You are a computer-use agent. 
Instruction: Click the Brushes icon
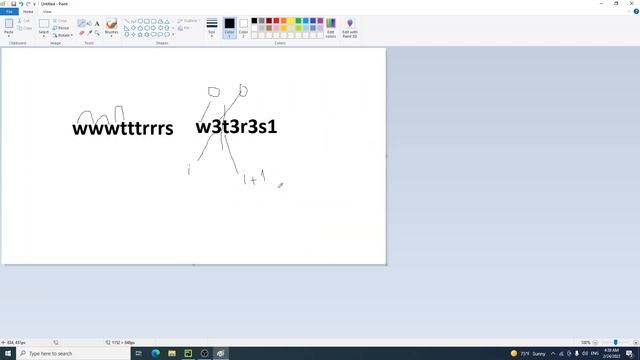(x=111, y=24)
